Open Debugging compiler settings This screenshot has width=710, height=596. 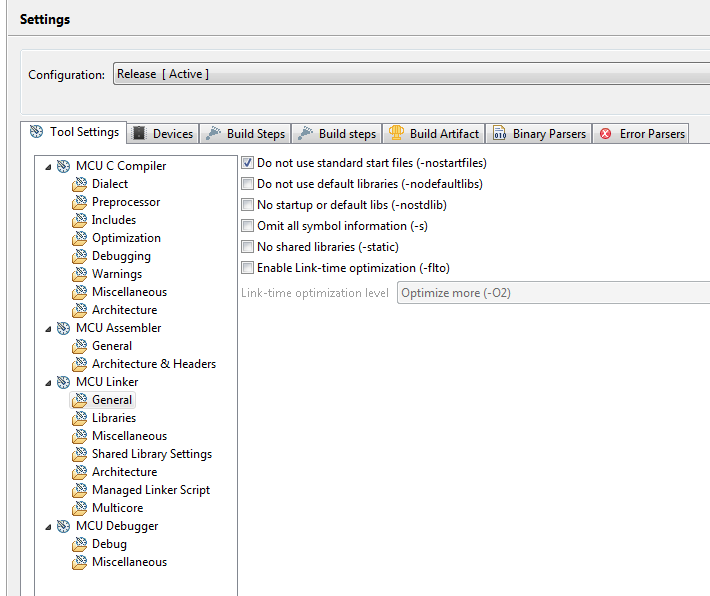tap(121, 256)
